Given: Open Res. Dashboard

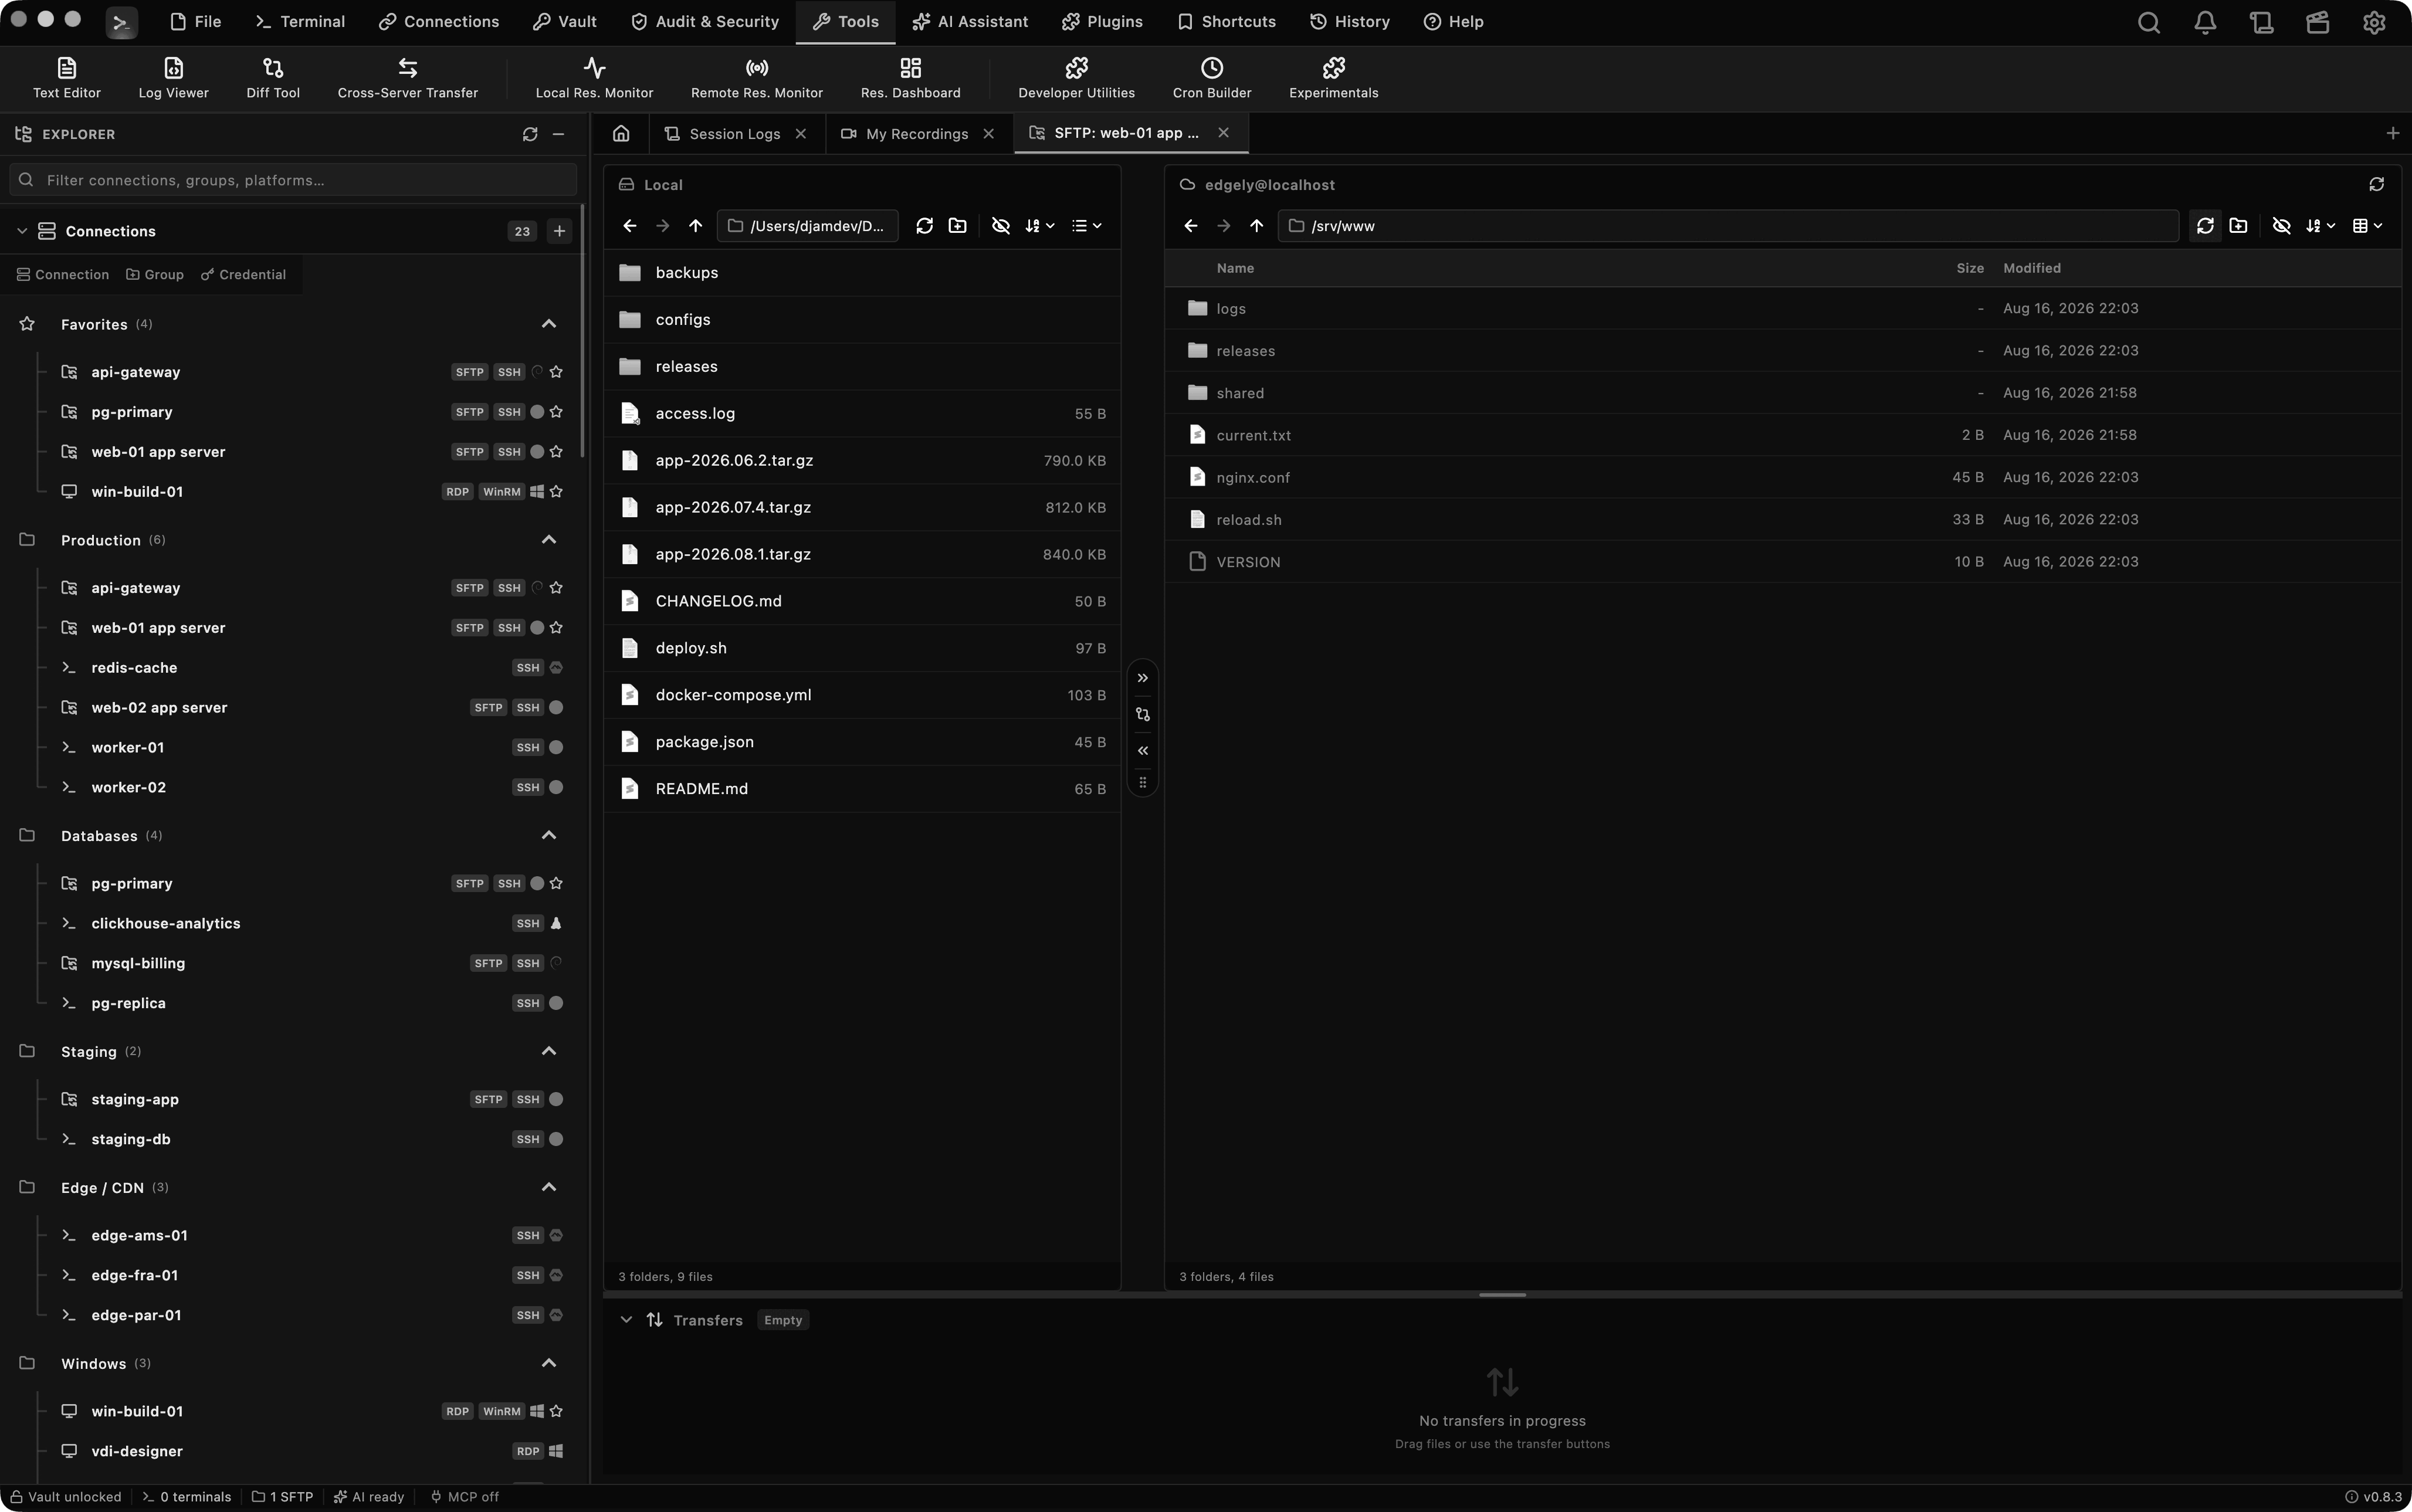Looking at the screenshot, I should point(910,78).
